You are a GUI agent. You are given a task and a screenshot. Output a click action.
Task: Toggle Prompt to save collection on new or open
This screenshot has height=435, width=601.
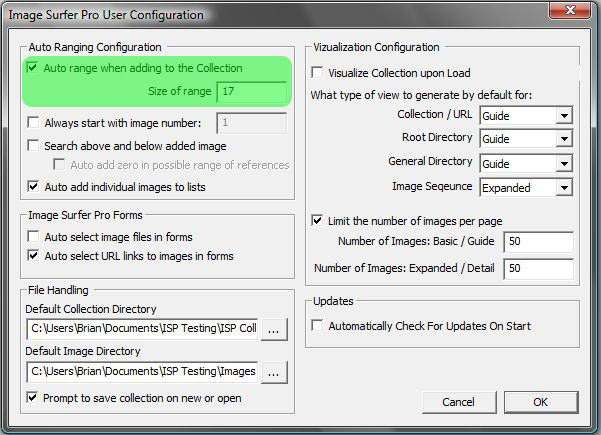pyautogui.click(x=32, y=397)
